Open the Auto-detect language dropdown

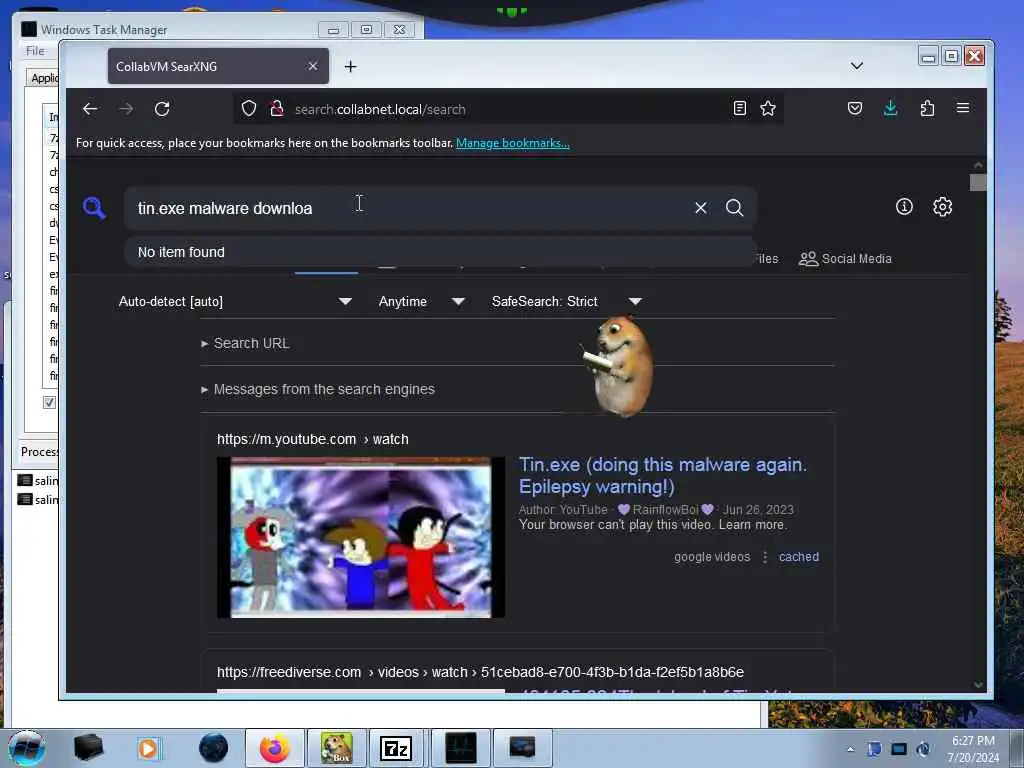tap(235, 302)
